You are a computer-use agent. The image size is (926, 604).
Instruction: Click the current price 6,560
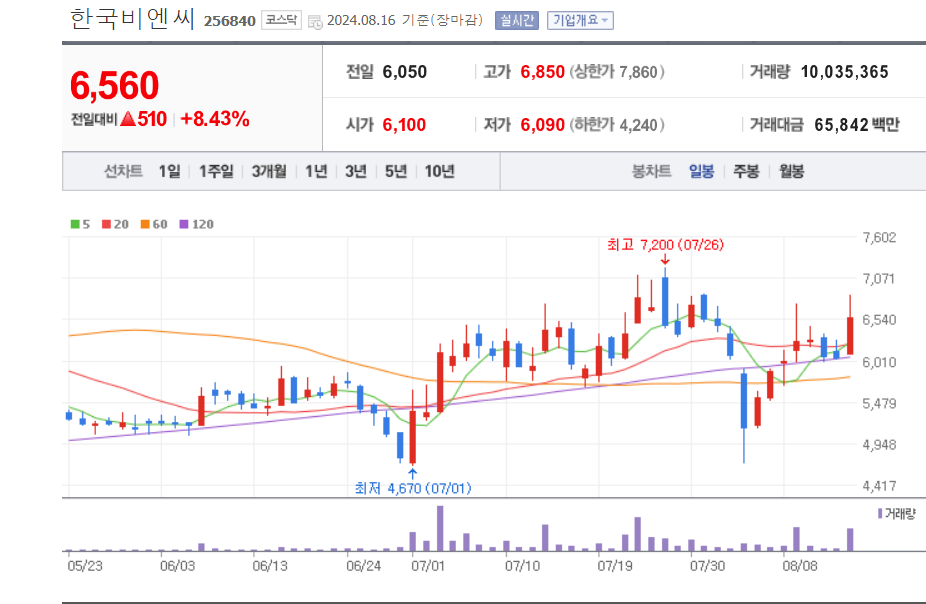pyautogui.click(x=115, y=85)
